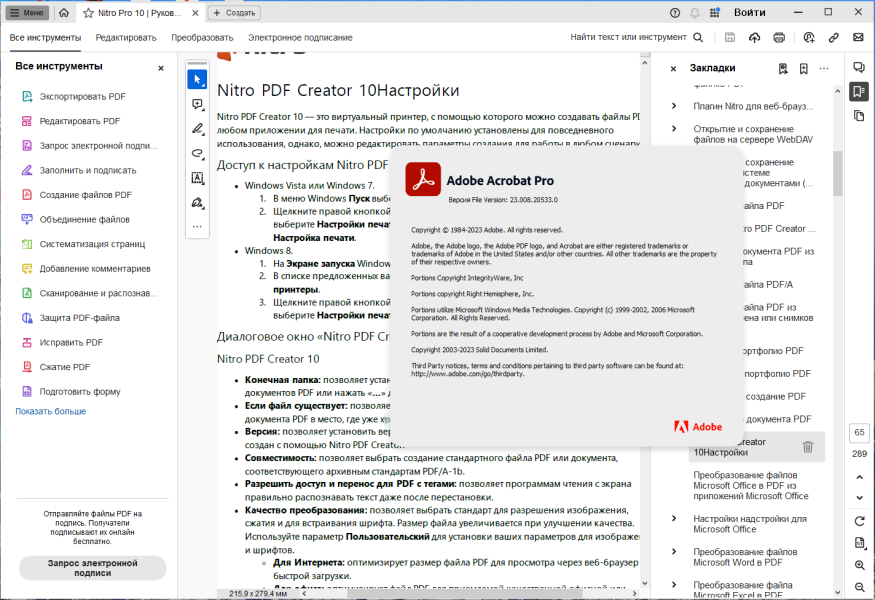Click the Создать new tab button
The height and width of the screenshot is (600, 875).
(234, 13)
